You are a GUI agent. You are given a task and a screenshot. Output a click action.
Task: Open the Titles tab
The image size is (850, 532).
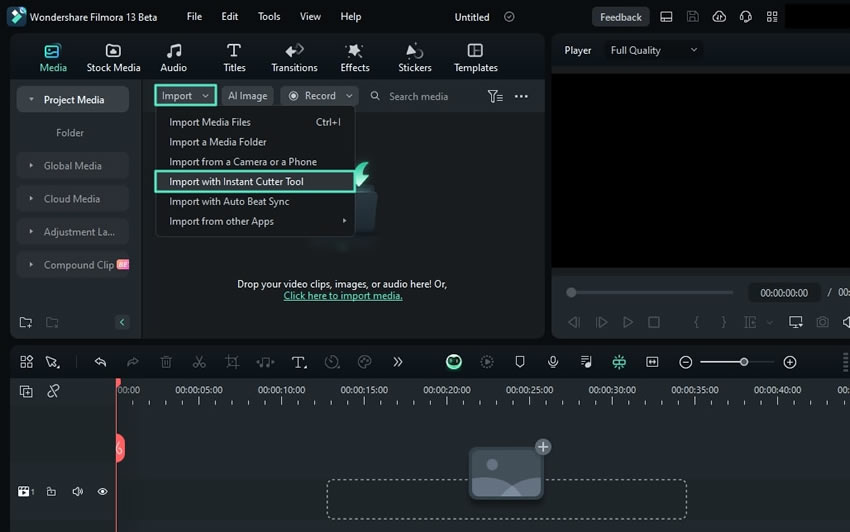[x=234, y=58]
